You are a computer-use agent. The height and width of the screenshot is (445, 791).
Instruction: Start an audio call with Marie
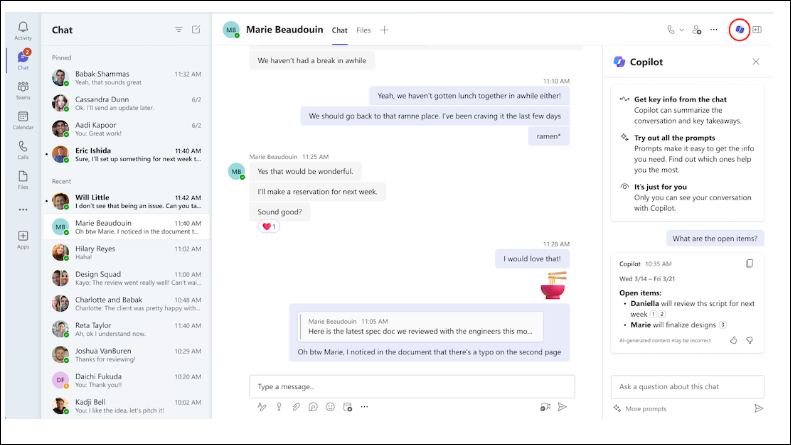670,30
